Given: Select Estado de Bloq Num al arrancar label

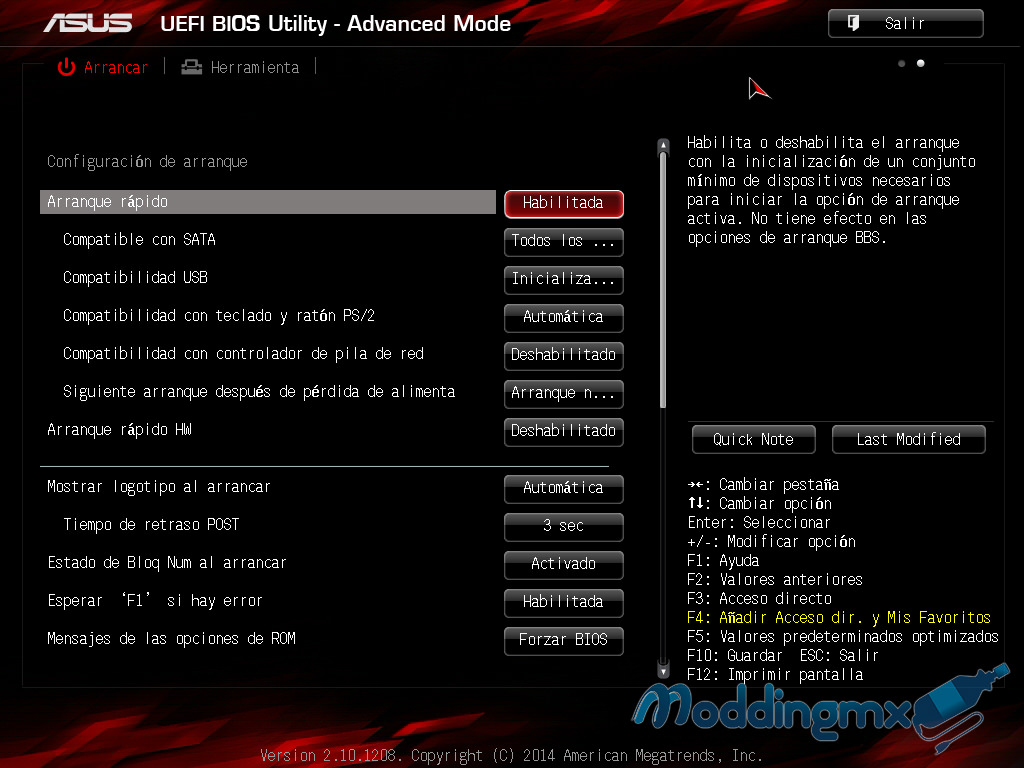Looking at the screenshot, I should 167,562.
